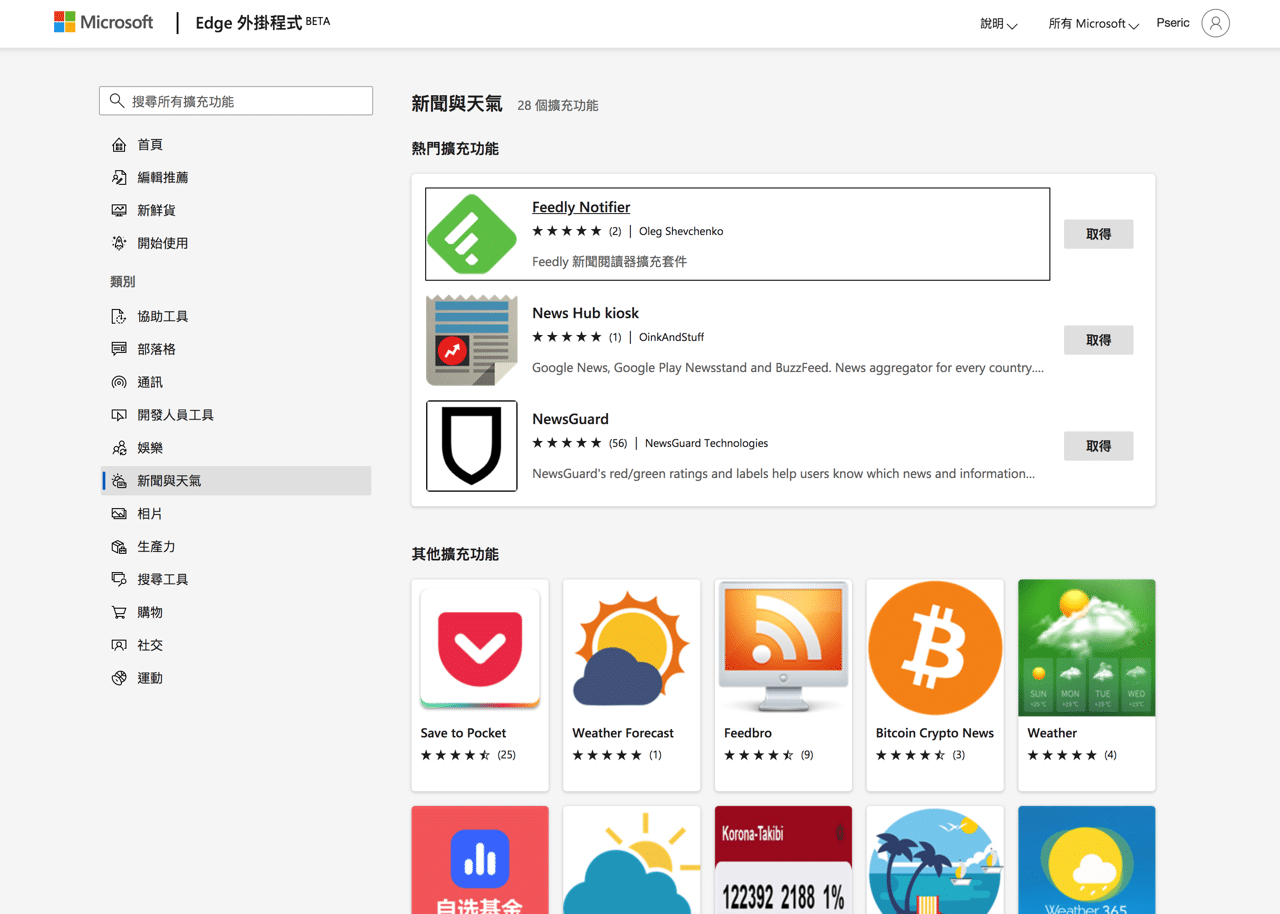Viewport: 1280px width, 914px height.
Task: Click the 開發人員工具 category icon
Action: pos(119,416)
